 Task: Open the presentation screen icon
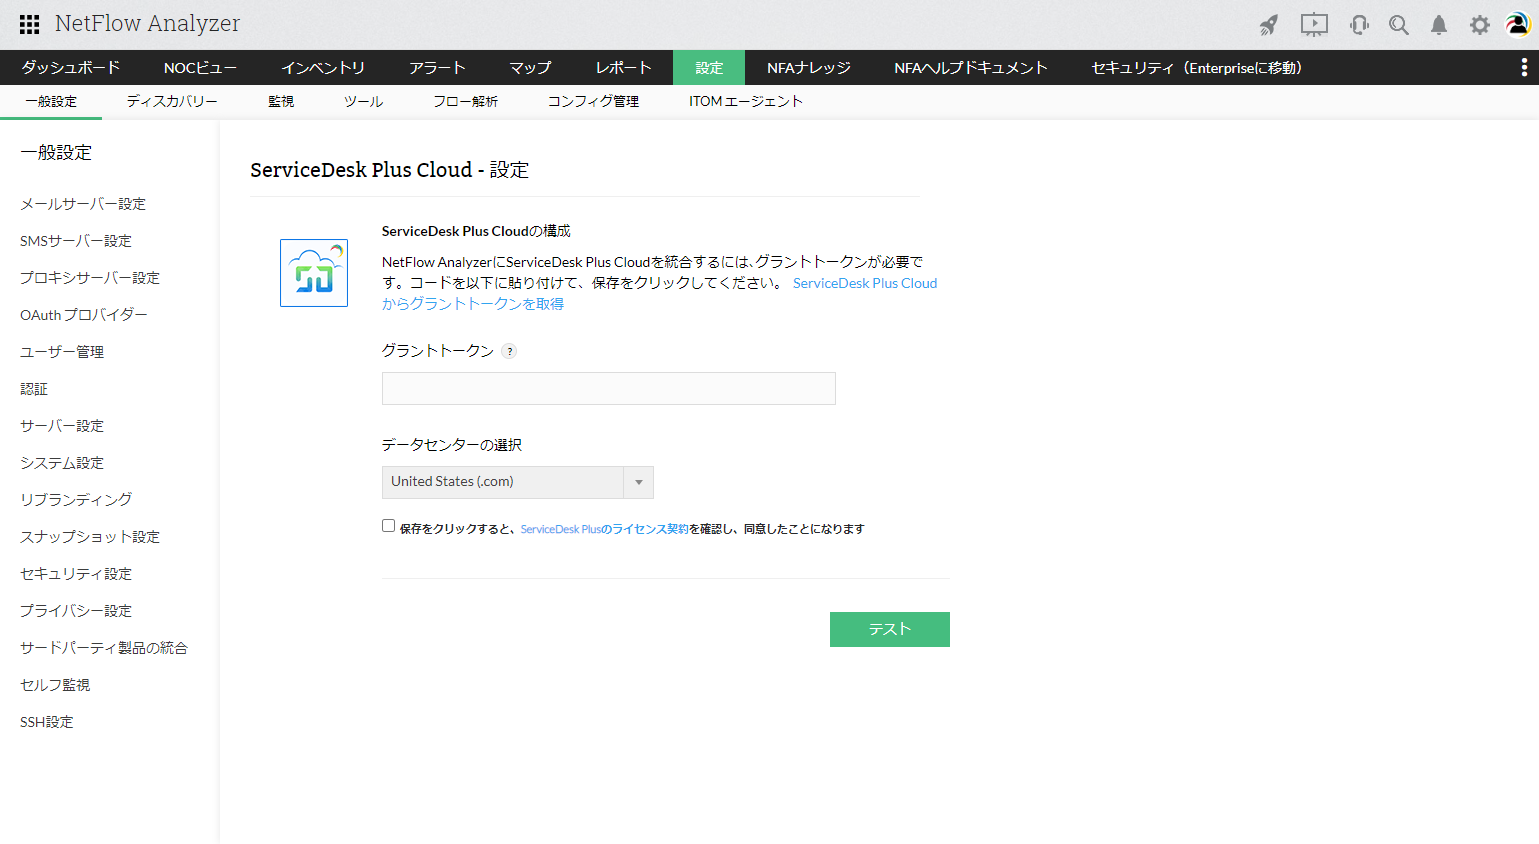(x=1314, y=25)
